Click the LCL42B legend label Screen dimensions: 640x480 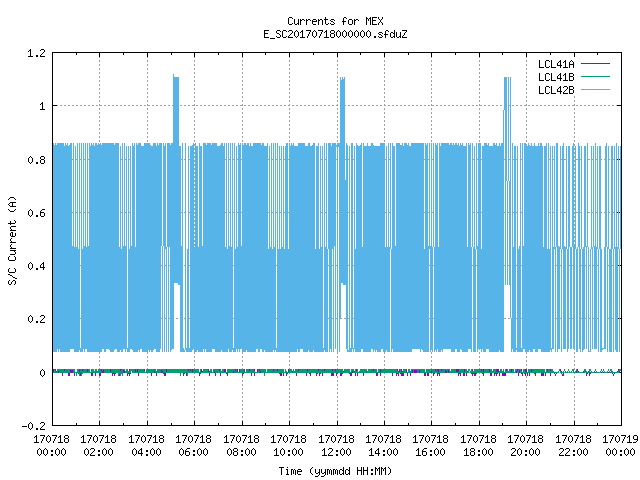pos(556,90)
